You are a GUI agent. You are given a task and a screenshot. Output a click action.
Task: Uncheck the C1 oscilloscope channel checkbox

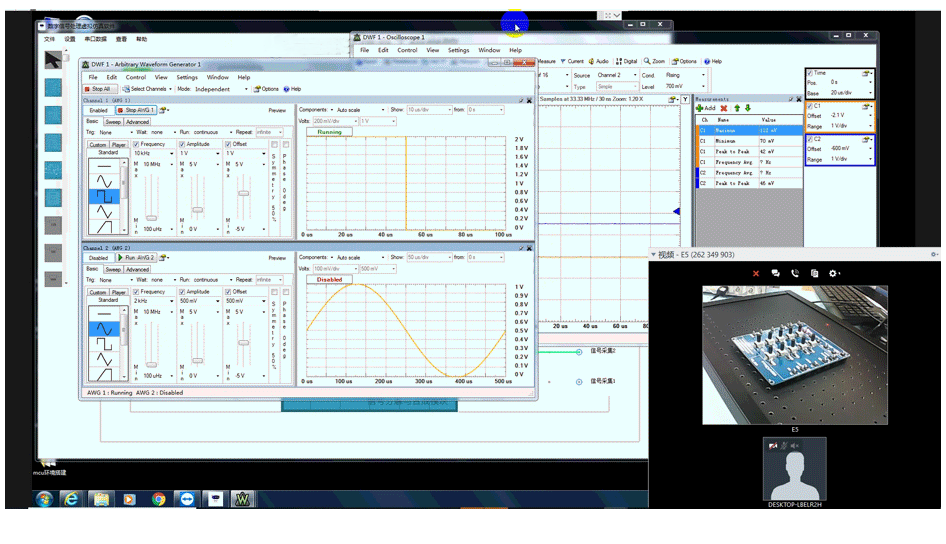point(810,105)
